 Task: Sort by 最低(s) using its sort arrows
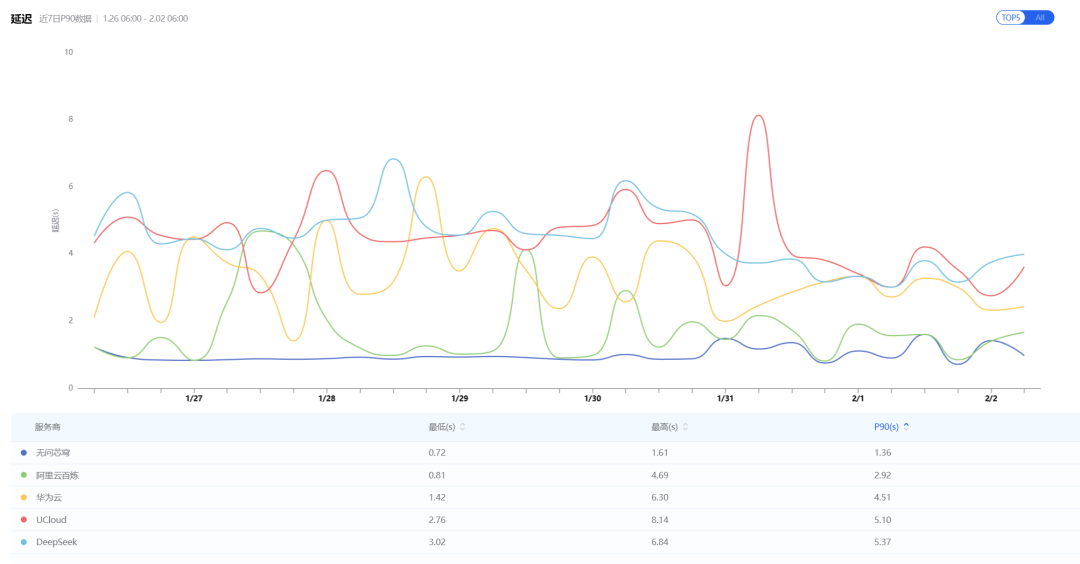coord(462,427)
